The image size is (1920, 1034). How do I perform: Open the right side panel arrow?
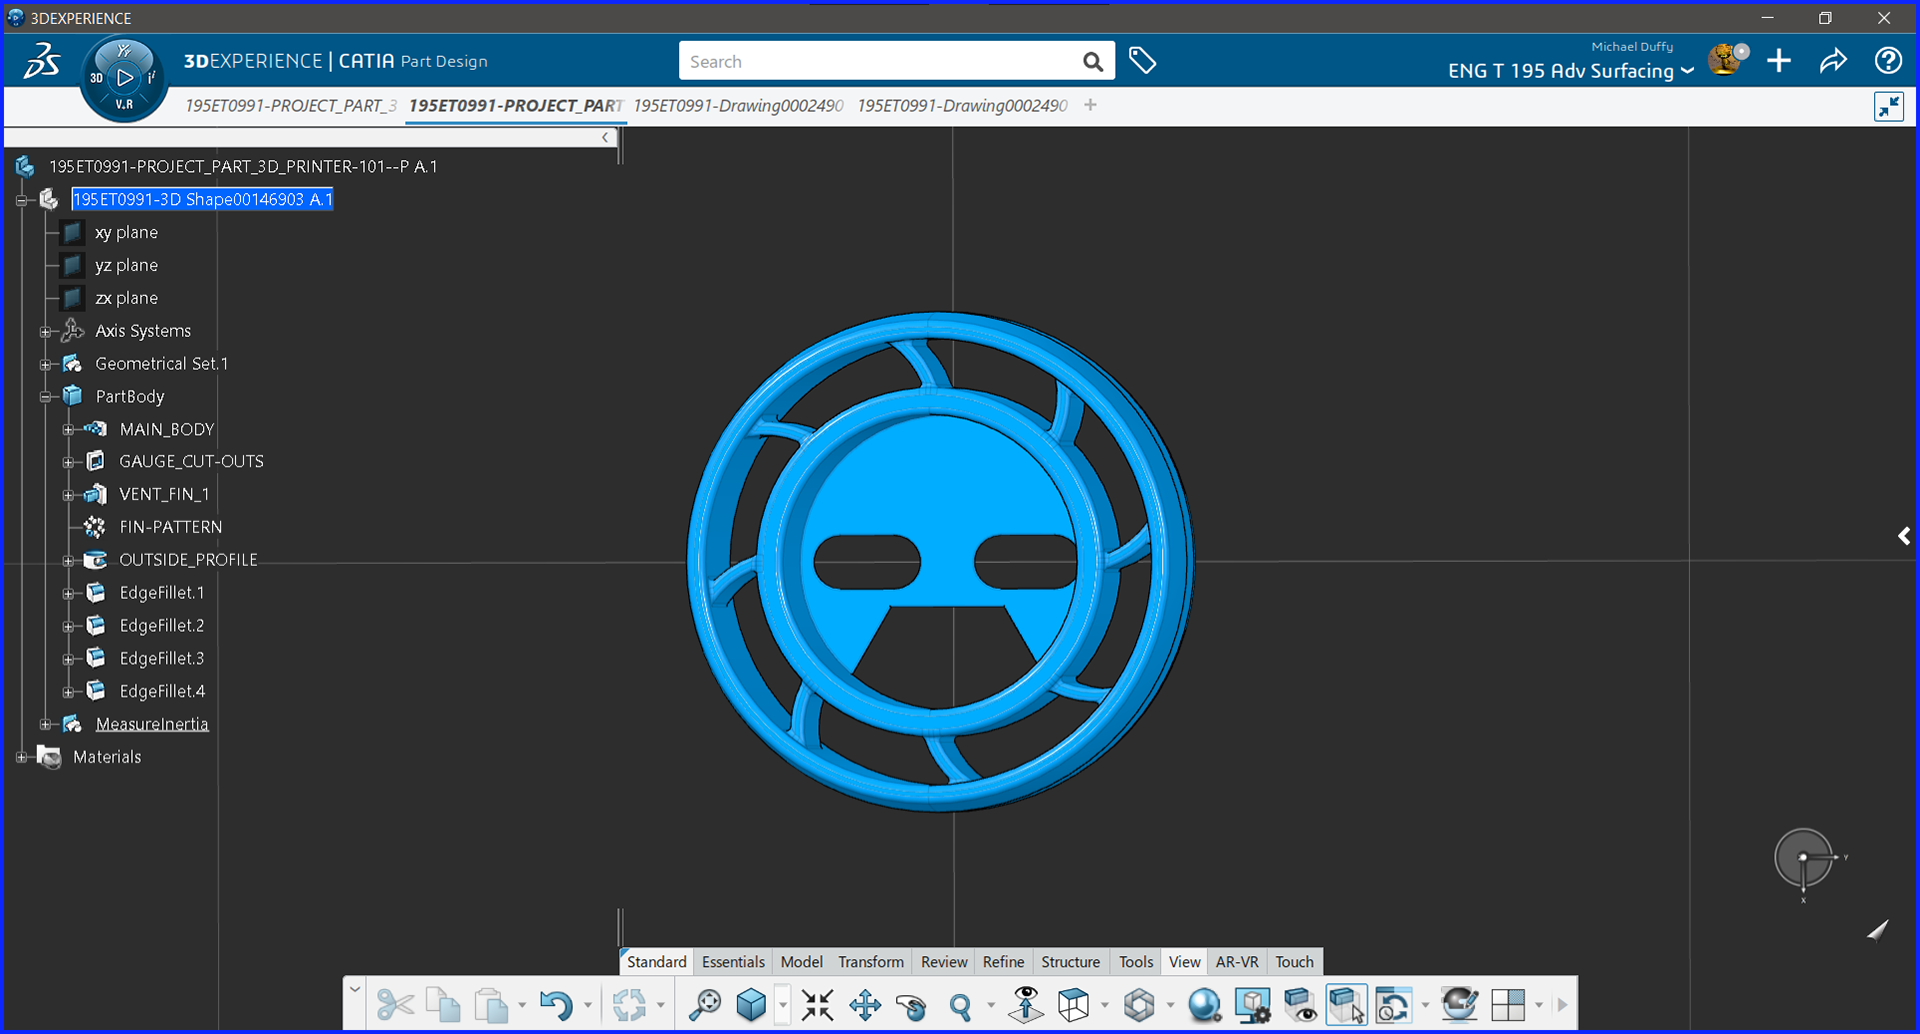pyautogui.click(x=1904, y=536)
